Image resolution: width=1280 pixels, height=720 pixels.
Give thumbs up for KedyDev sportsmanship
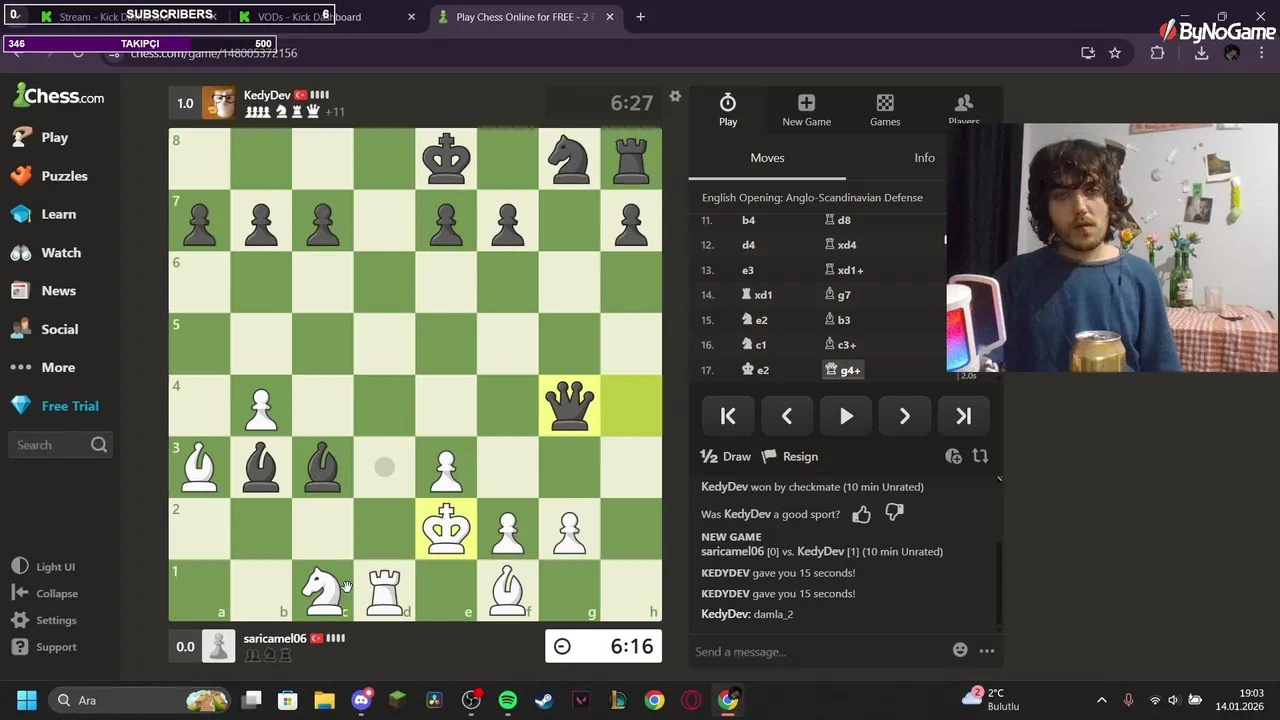(x=861, y=514)
